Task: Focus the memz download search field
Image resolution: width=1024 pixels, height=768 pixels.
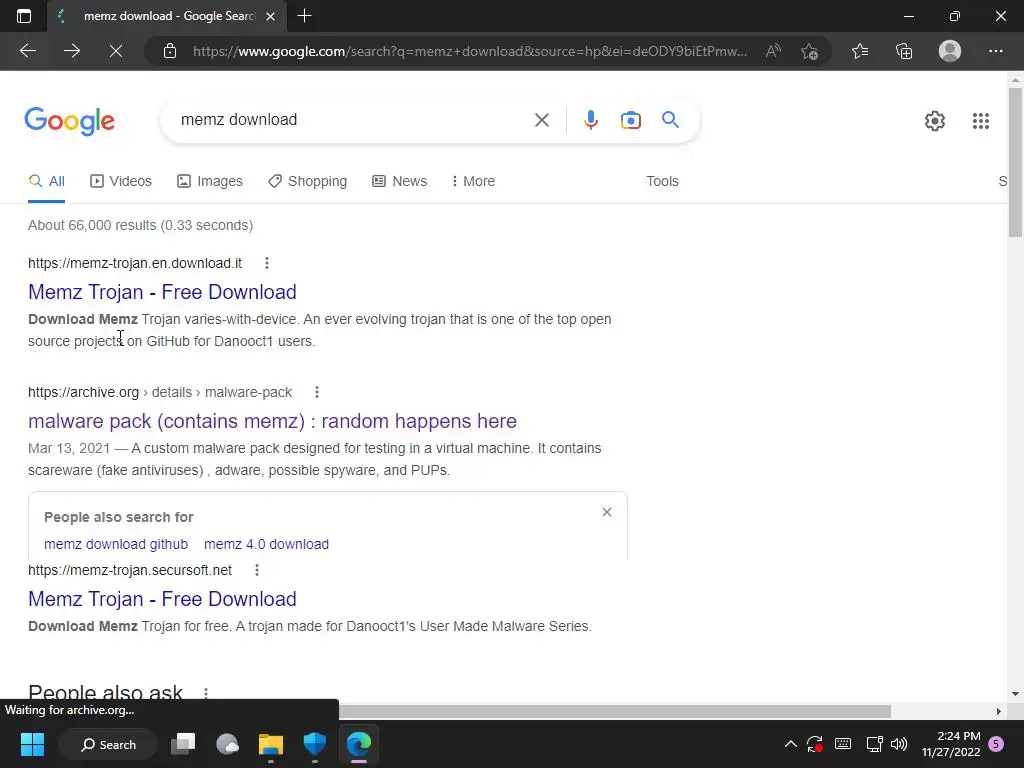Action: 353,120
